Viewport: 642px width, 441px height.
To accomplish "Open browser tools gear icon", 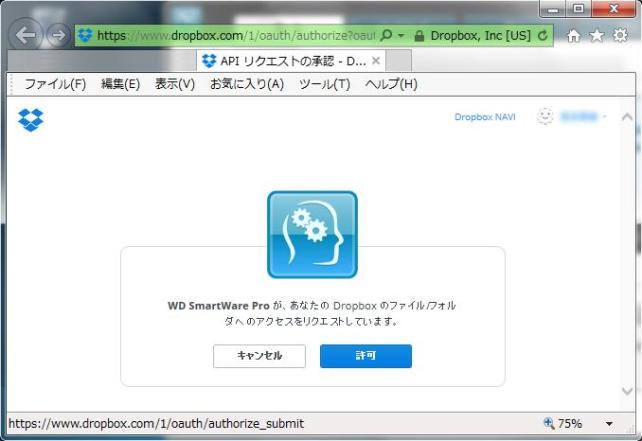I will [620, 36].
